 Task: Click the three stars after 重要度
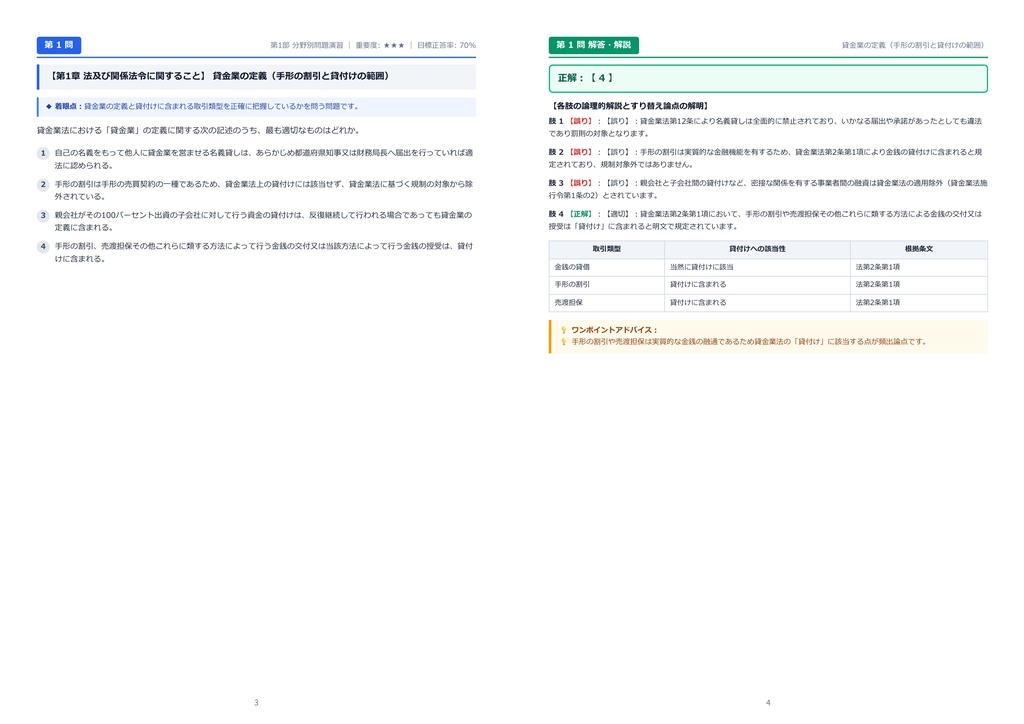click(394, 46)
